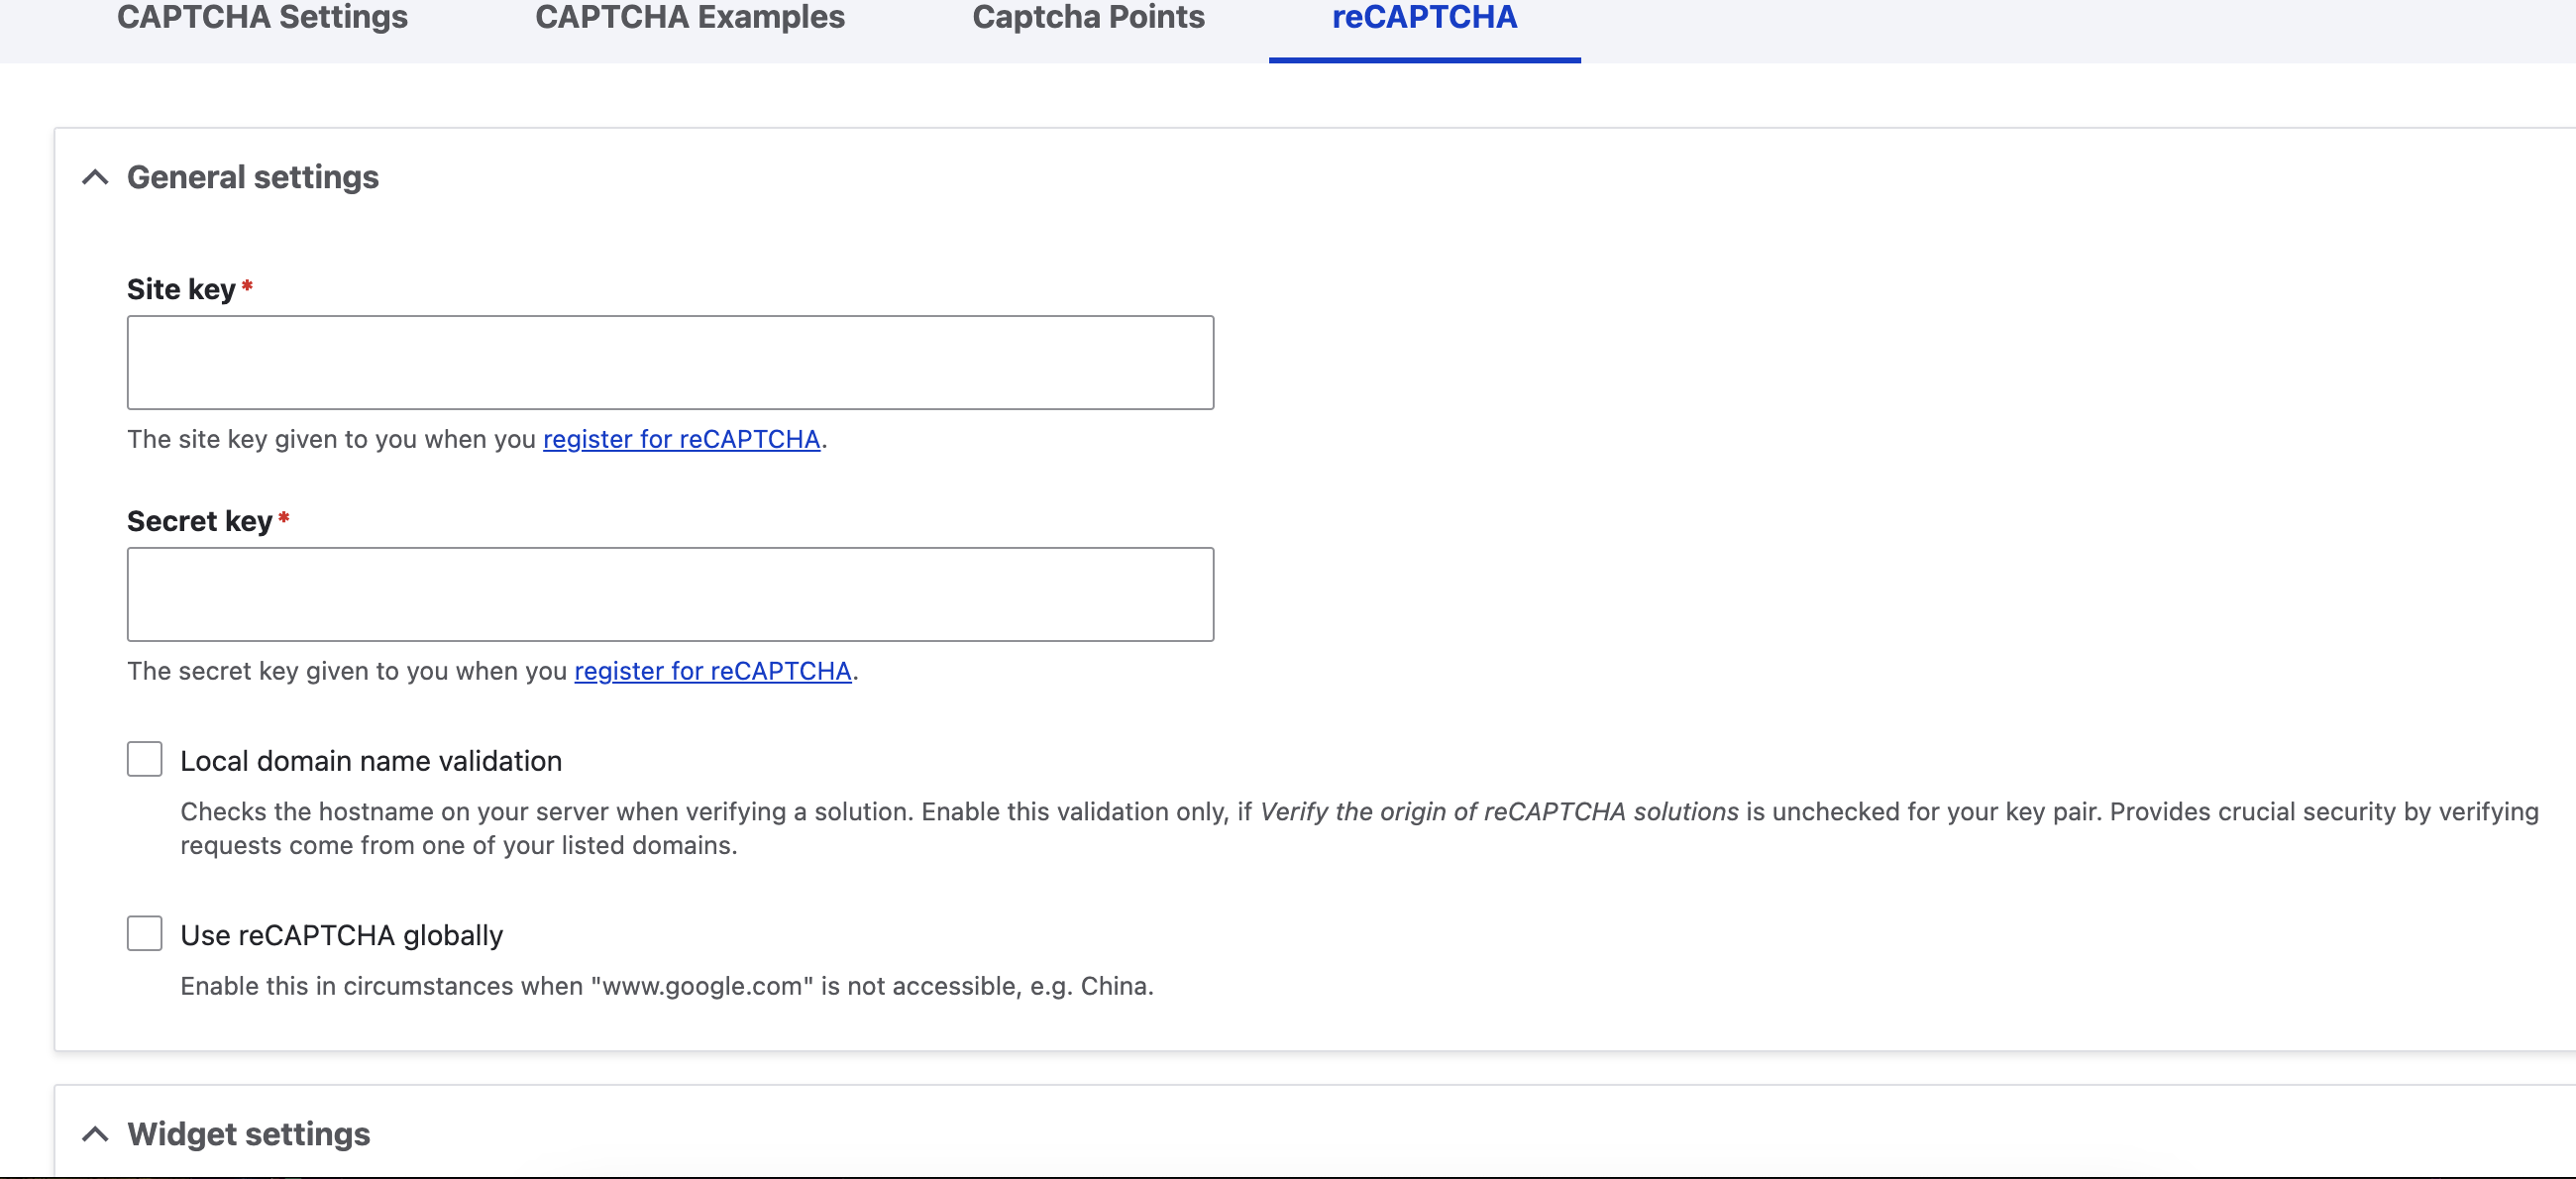Open register for reCAPTCHA link under Site key

pos(681,439)
